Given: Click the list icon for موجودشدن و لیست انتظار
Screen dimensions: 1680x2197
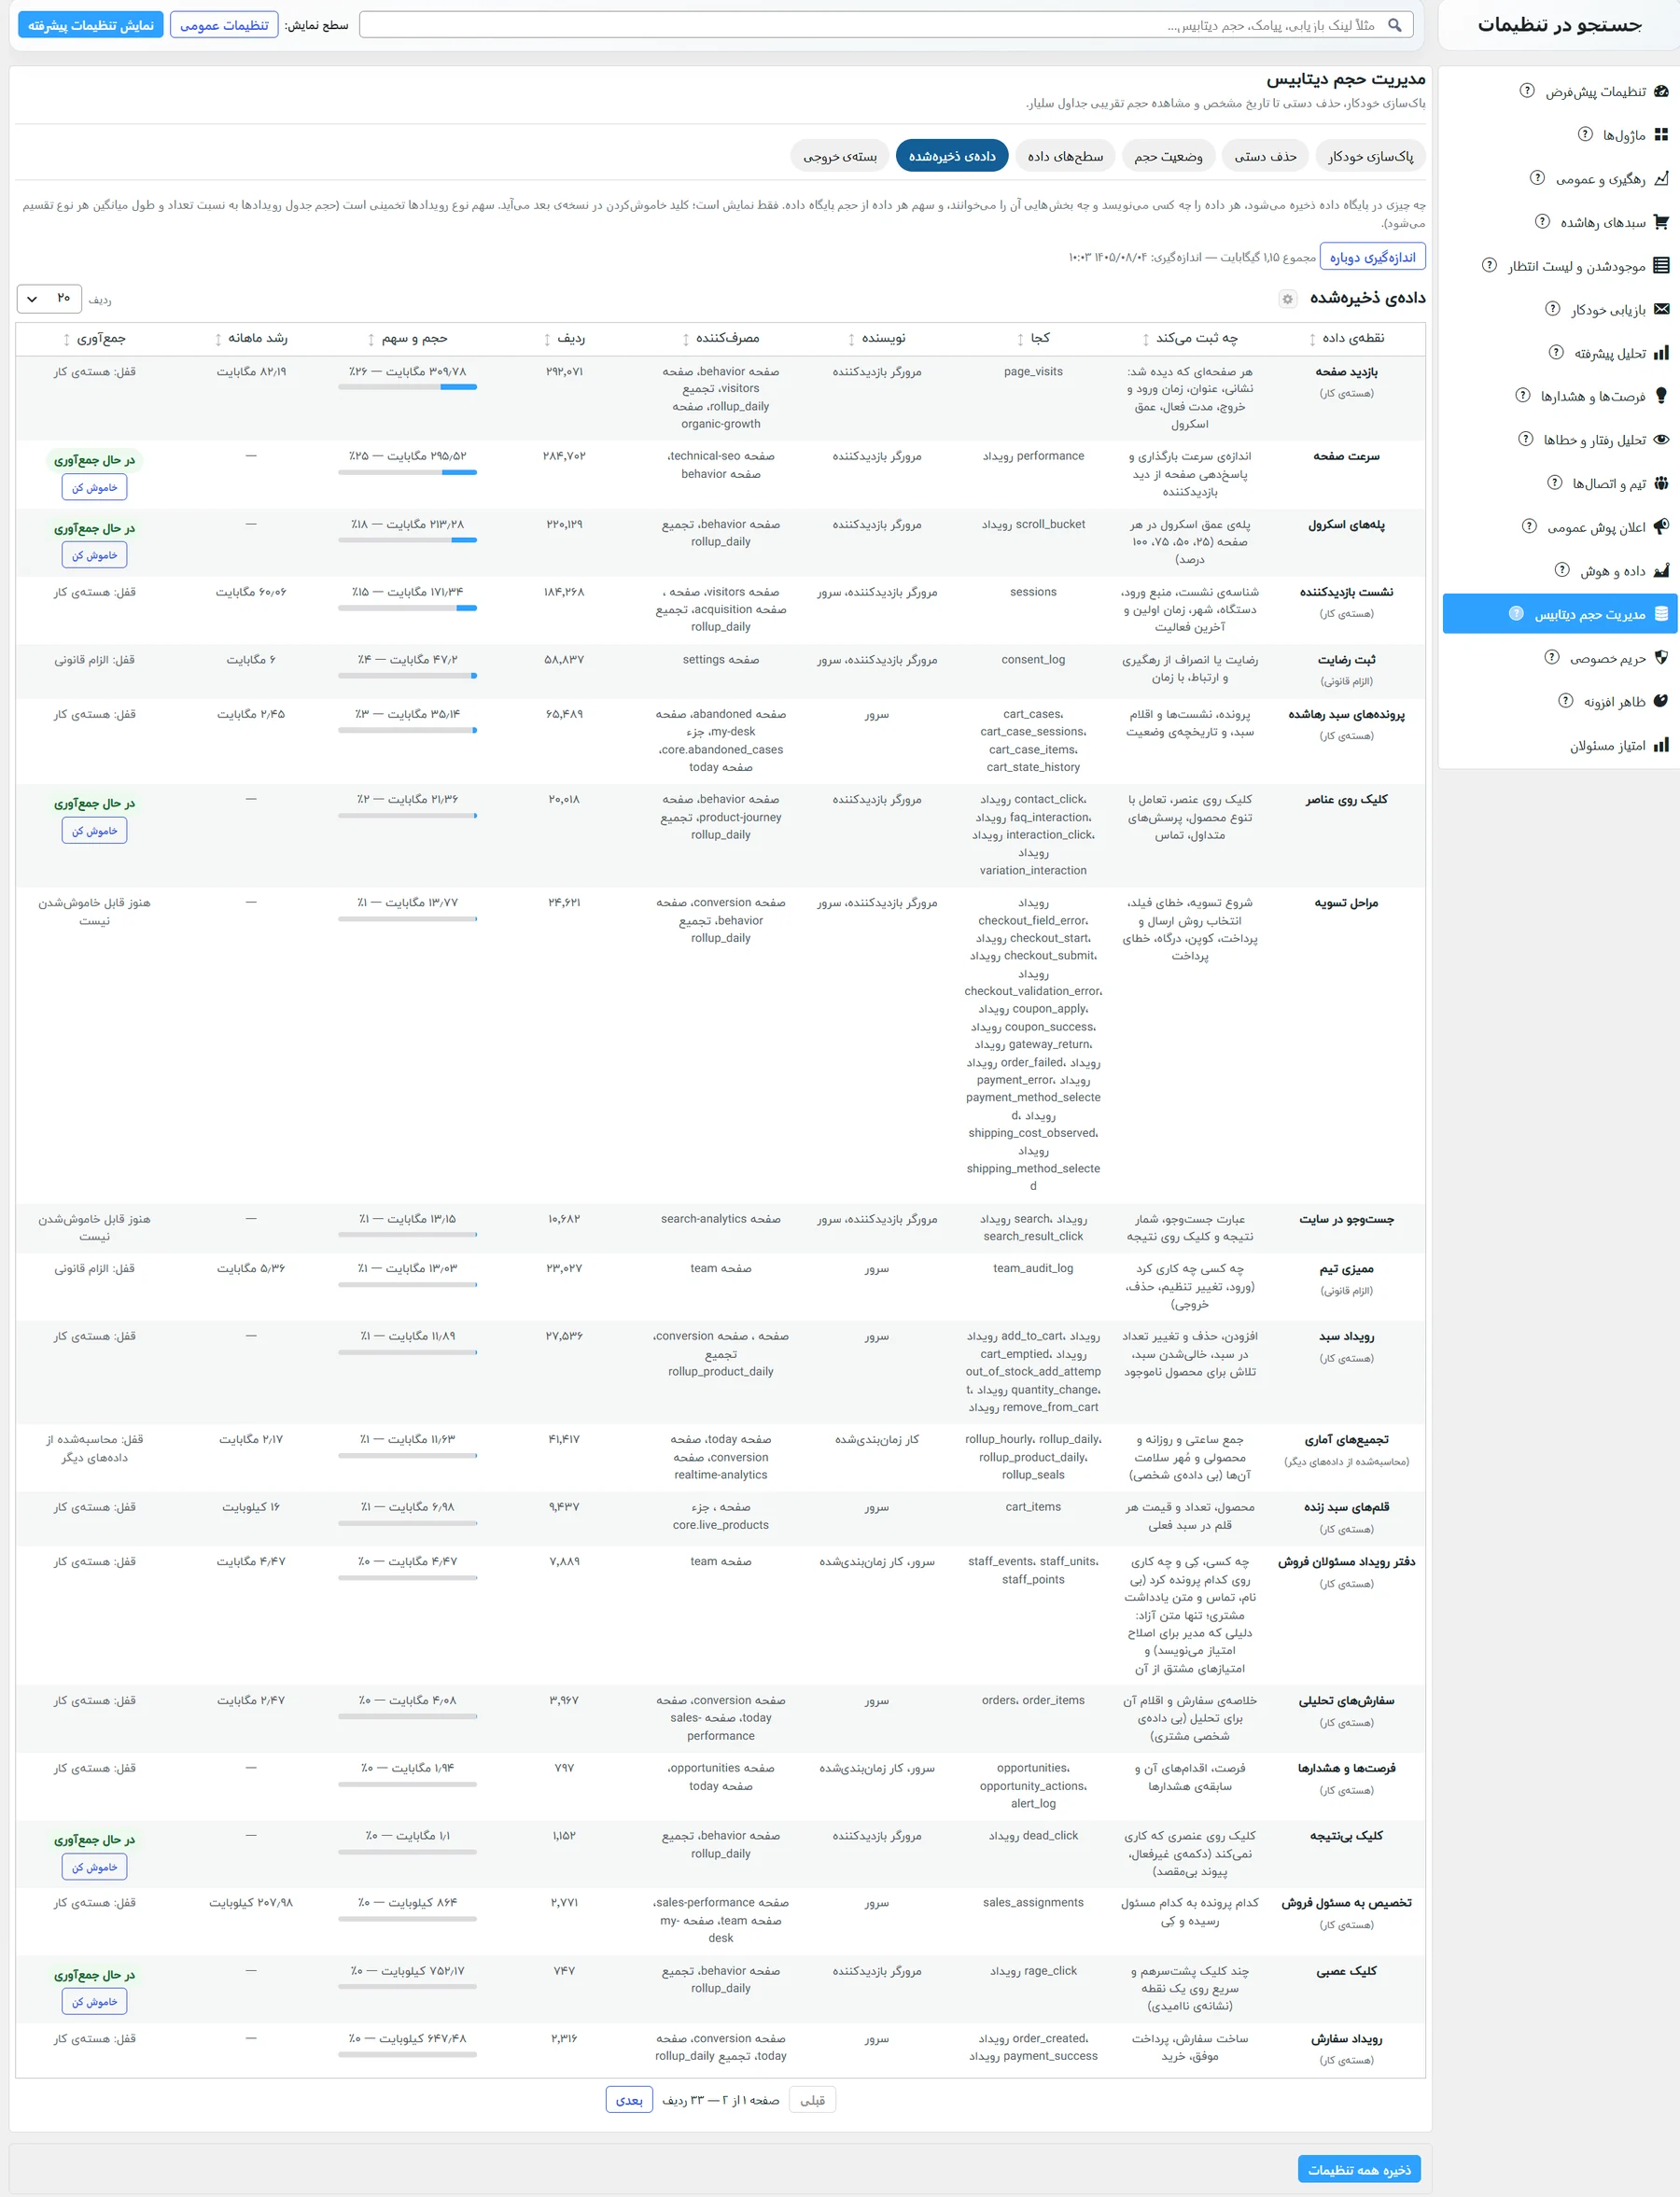Looking at the screenshot, I should [x=1661, y=266].
